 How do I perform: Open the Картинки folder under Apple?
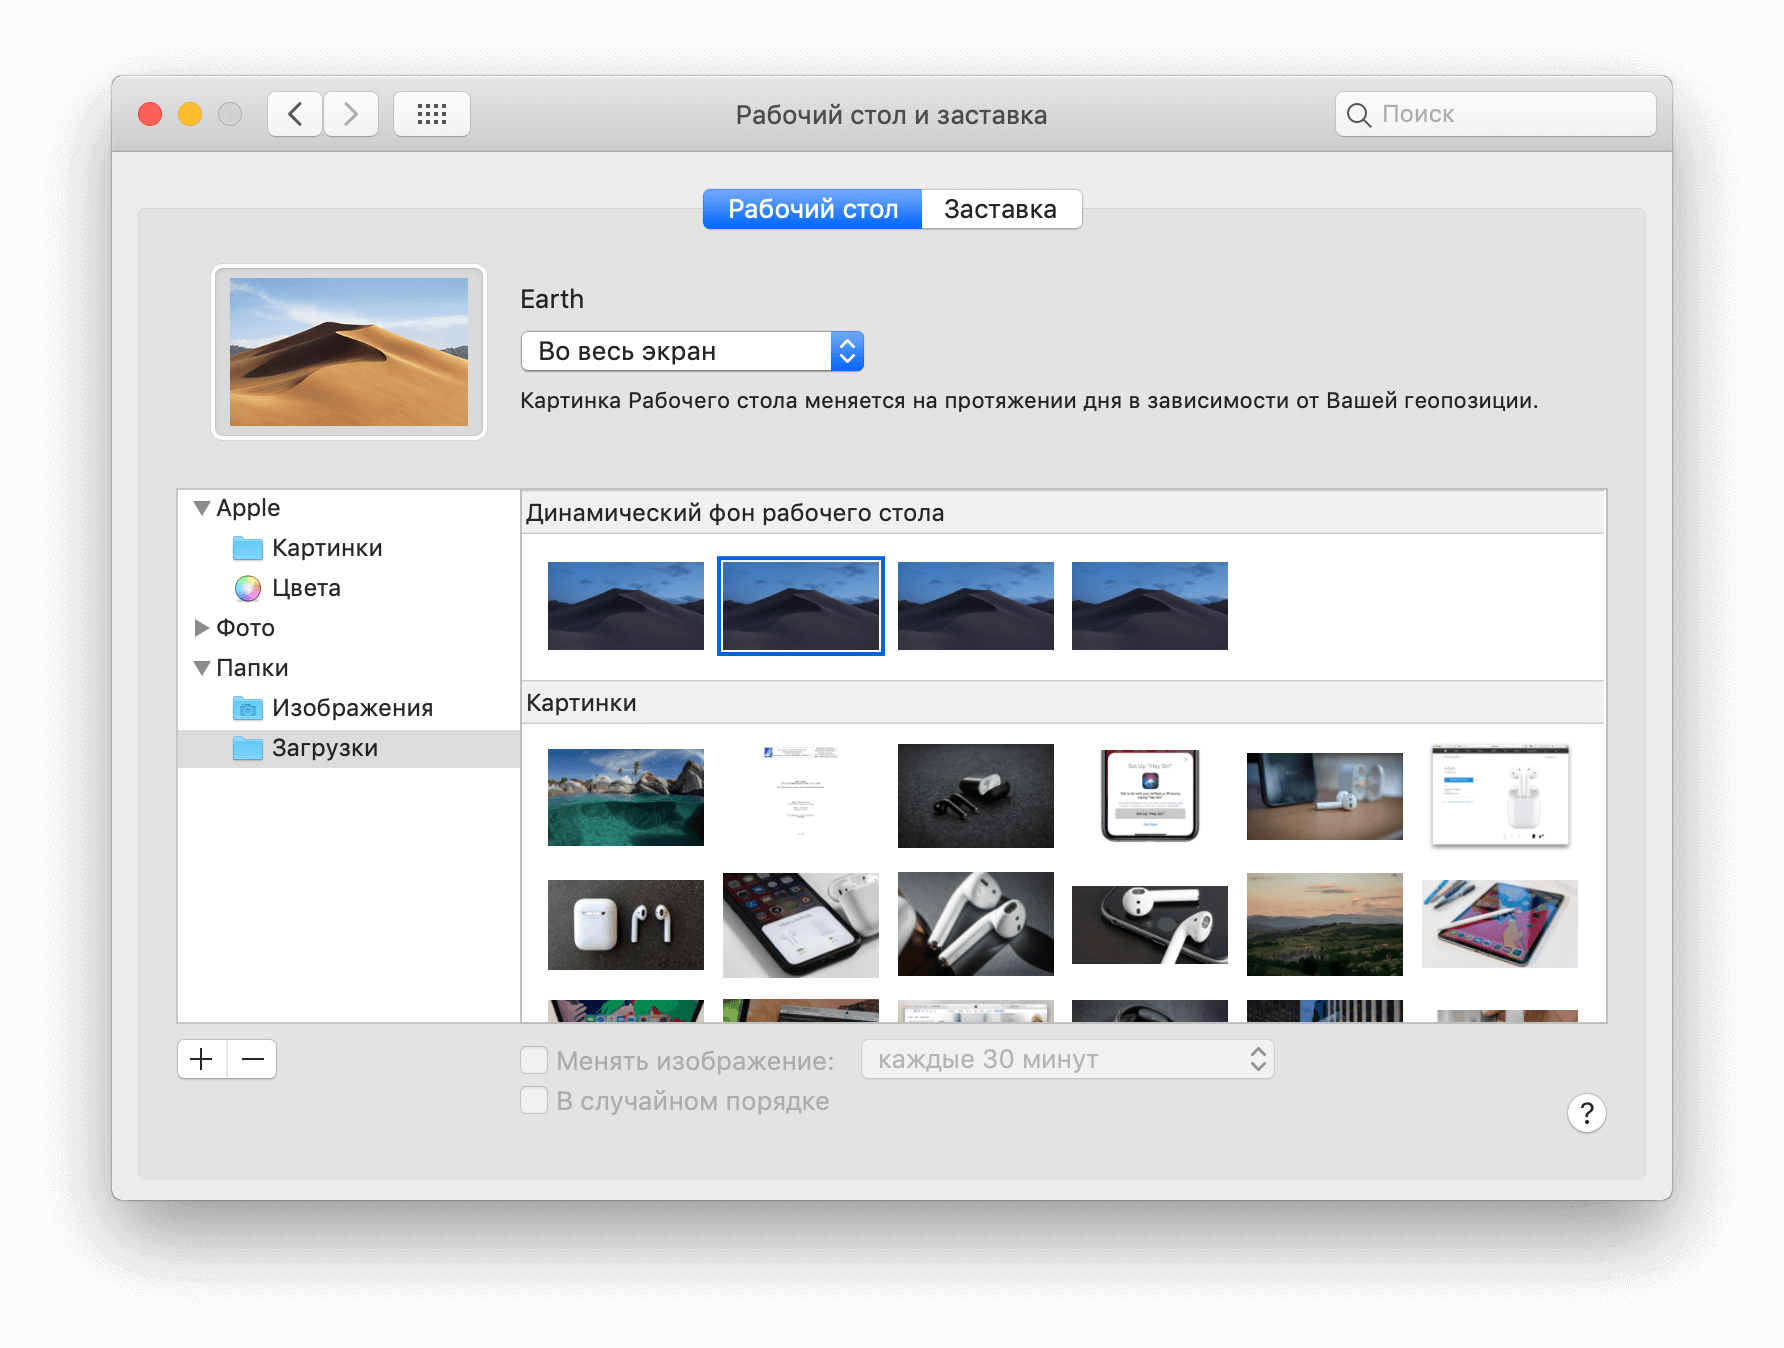[x=326, y=548]
